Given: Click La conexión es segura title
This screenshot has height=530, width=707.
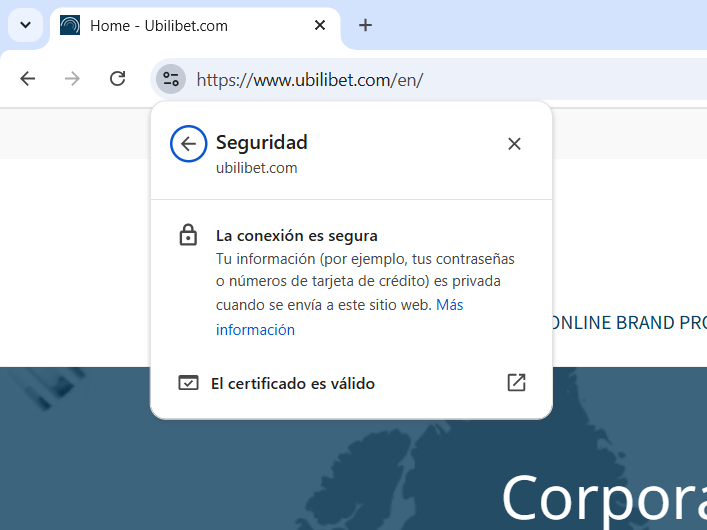Looking at the screenshot, I should tap(297, 236).
